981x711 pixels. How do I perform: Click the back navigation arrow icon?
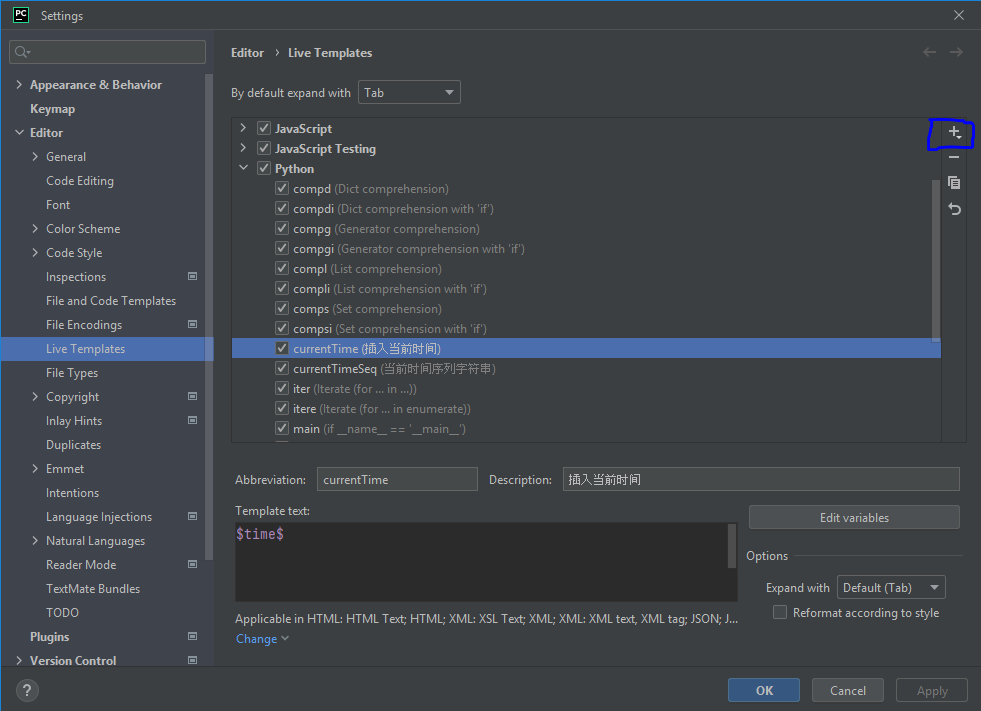pos(930,52)
